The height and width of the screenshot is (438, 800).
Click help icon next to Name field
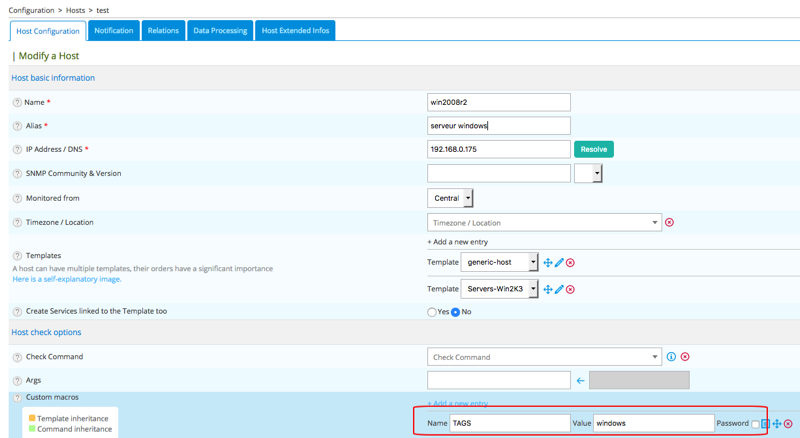pyautogui.click(x=17, y=103)
